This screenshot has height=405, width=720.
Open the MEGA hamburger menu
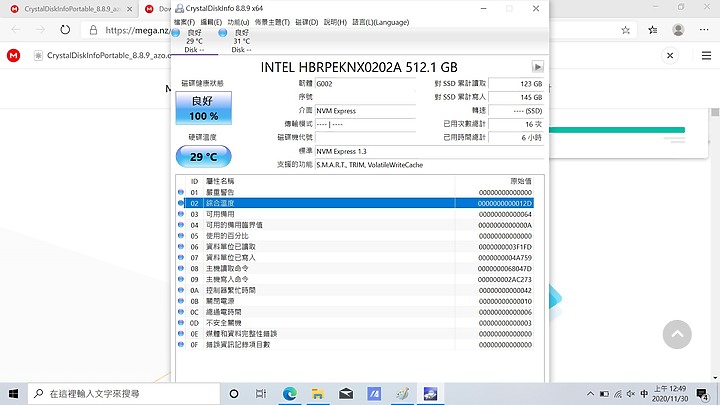click(x=706, y=56)
